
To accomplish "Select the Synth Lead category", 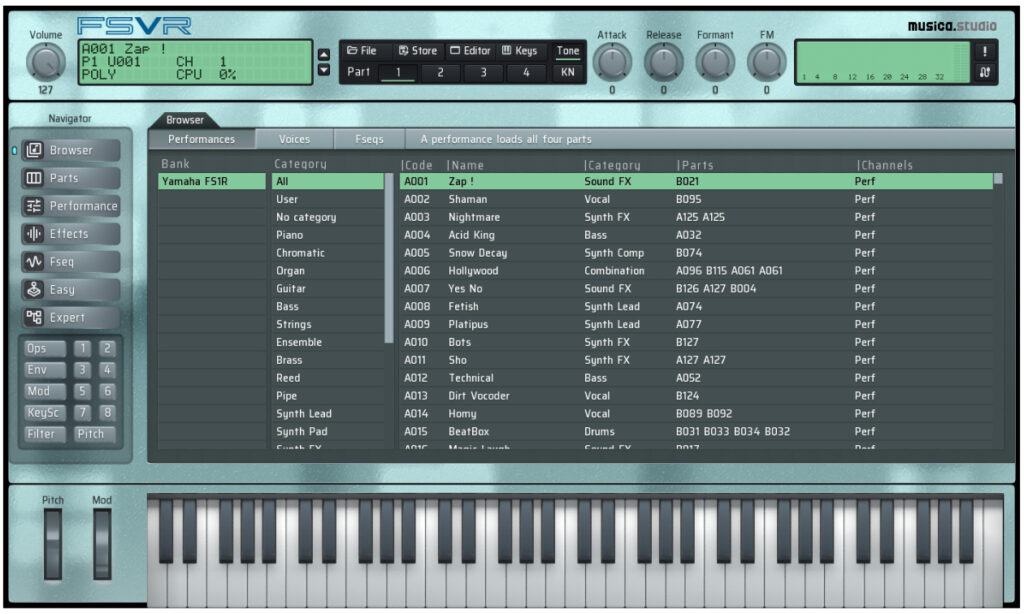I will (328, 413).
